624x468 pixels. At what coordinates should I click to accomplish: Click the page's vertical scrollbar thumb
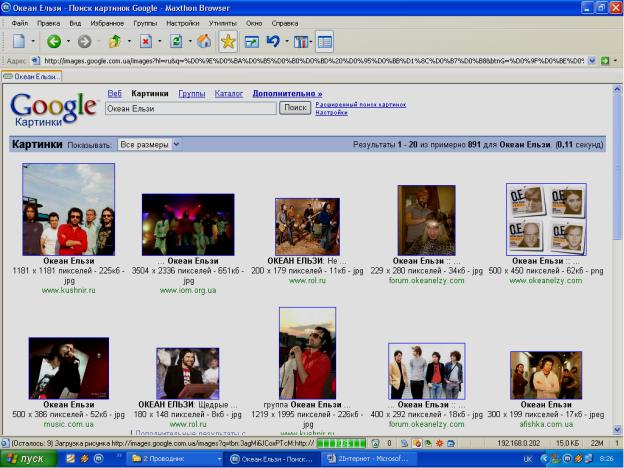click(x=617, y=167)
